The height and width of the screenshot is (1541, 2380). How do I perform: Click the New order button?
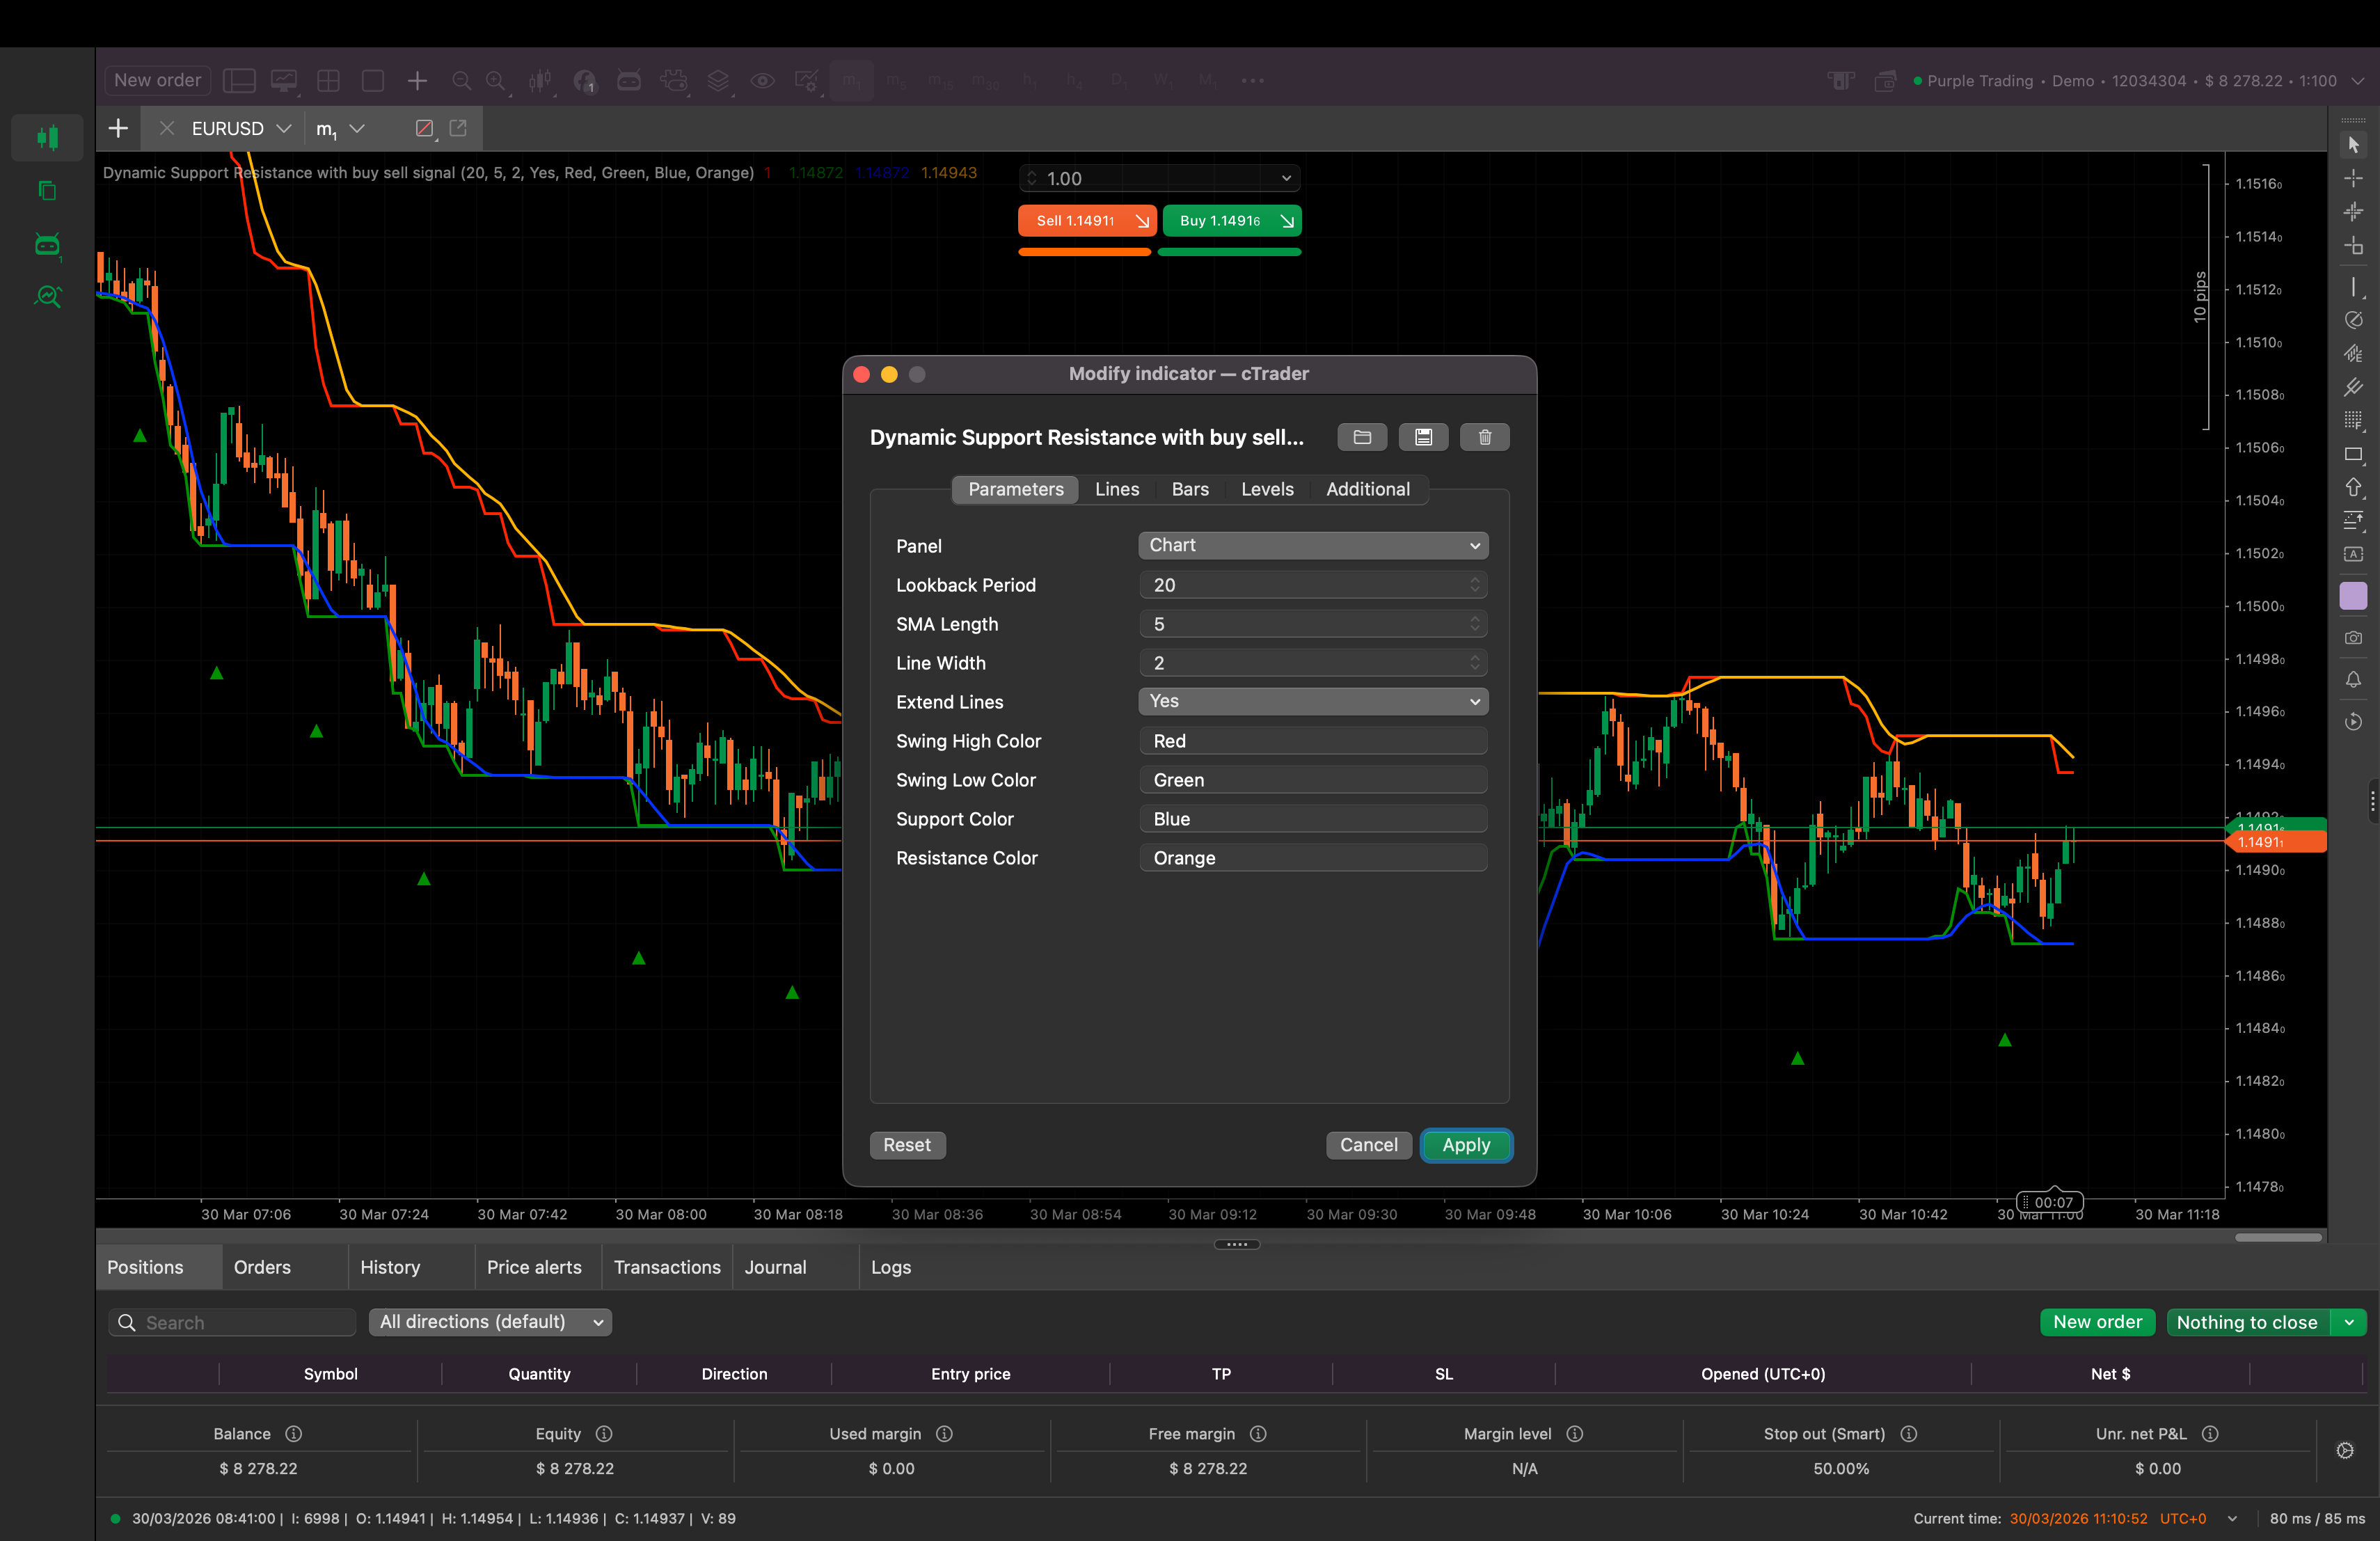[156, 80]
